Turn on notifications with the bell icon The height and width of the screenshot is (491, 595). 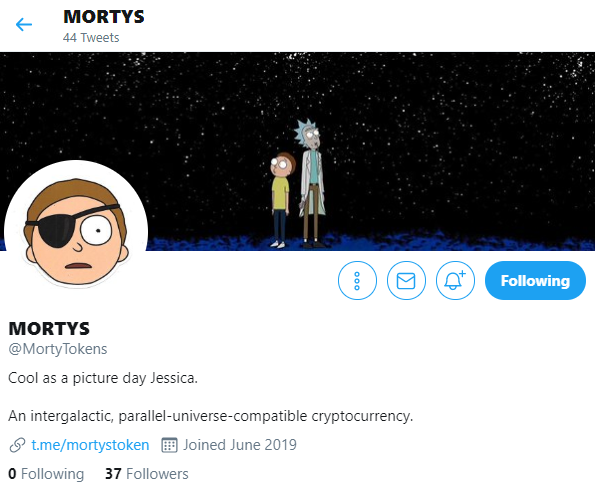455,280
